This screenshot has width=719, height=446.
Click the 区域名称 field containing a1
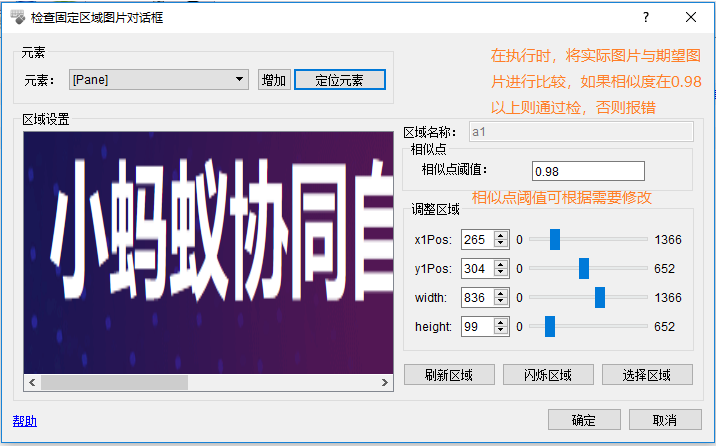pos(581,132)
